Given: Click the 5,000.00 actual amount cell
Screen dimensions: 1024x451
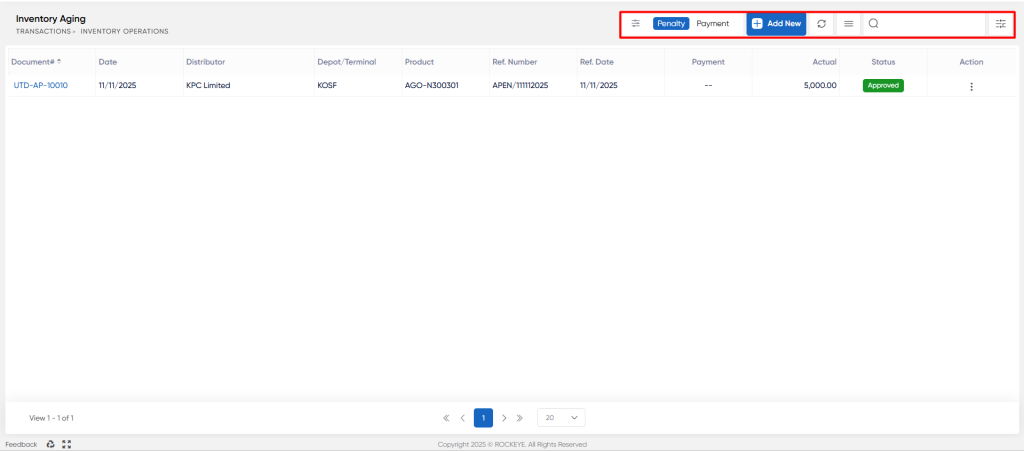Looking at the screenshot, I should click(820, 85).
